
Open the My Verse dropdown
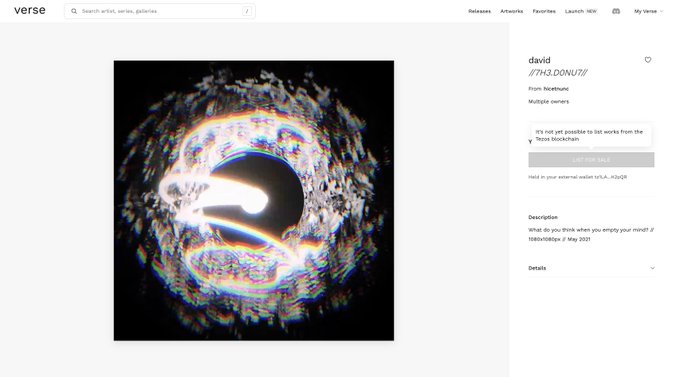pos(648,11)
